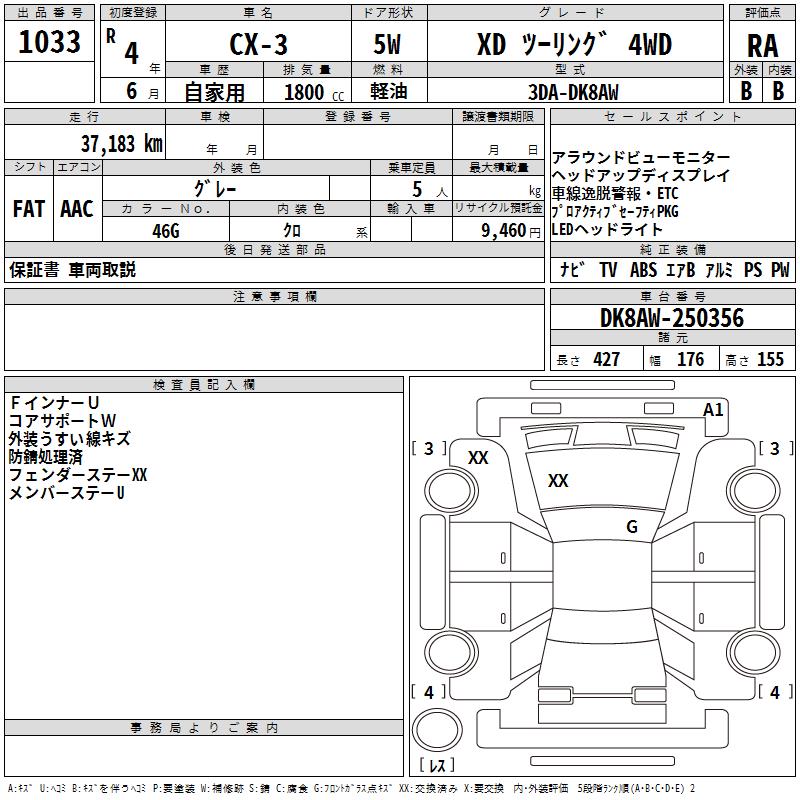This screenshot has height=800, width=800.
Task: Click registration month 6 月
Action: 142,91
